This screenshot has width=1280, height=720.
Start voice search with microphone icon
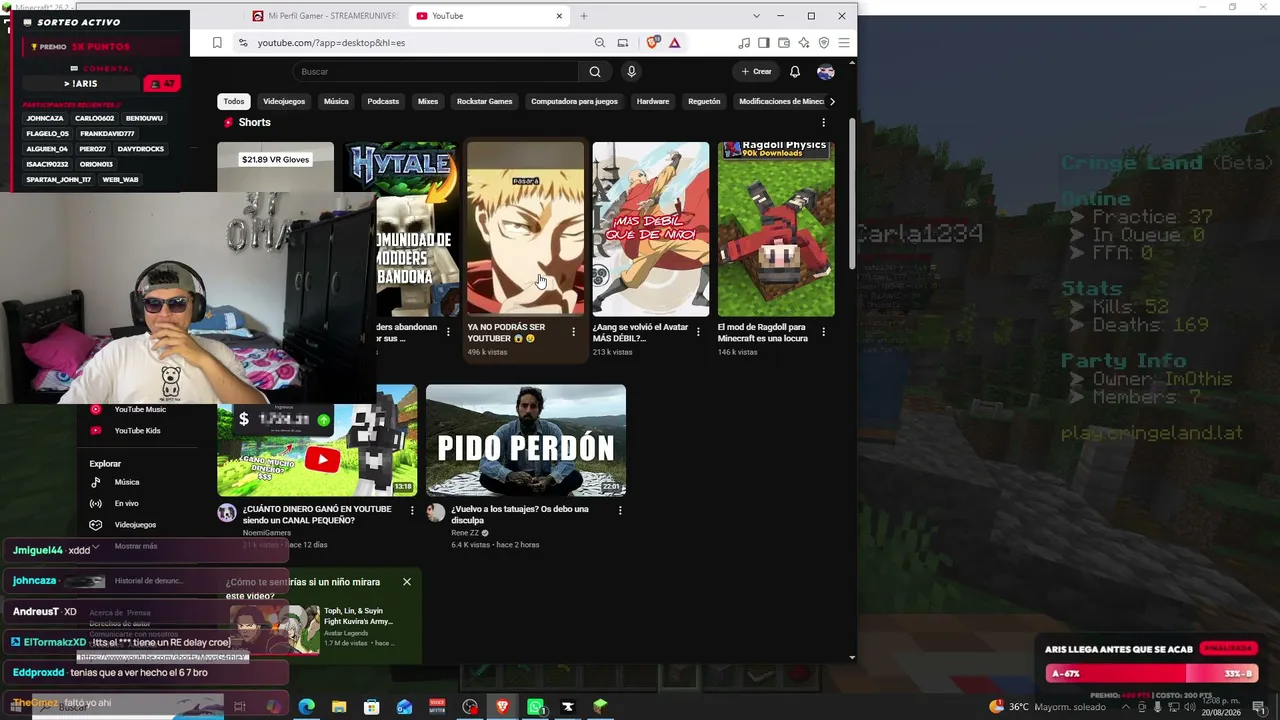tap(631, 72)
